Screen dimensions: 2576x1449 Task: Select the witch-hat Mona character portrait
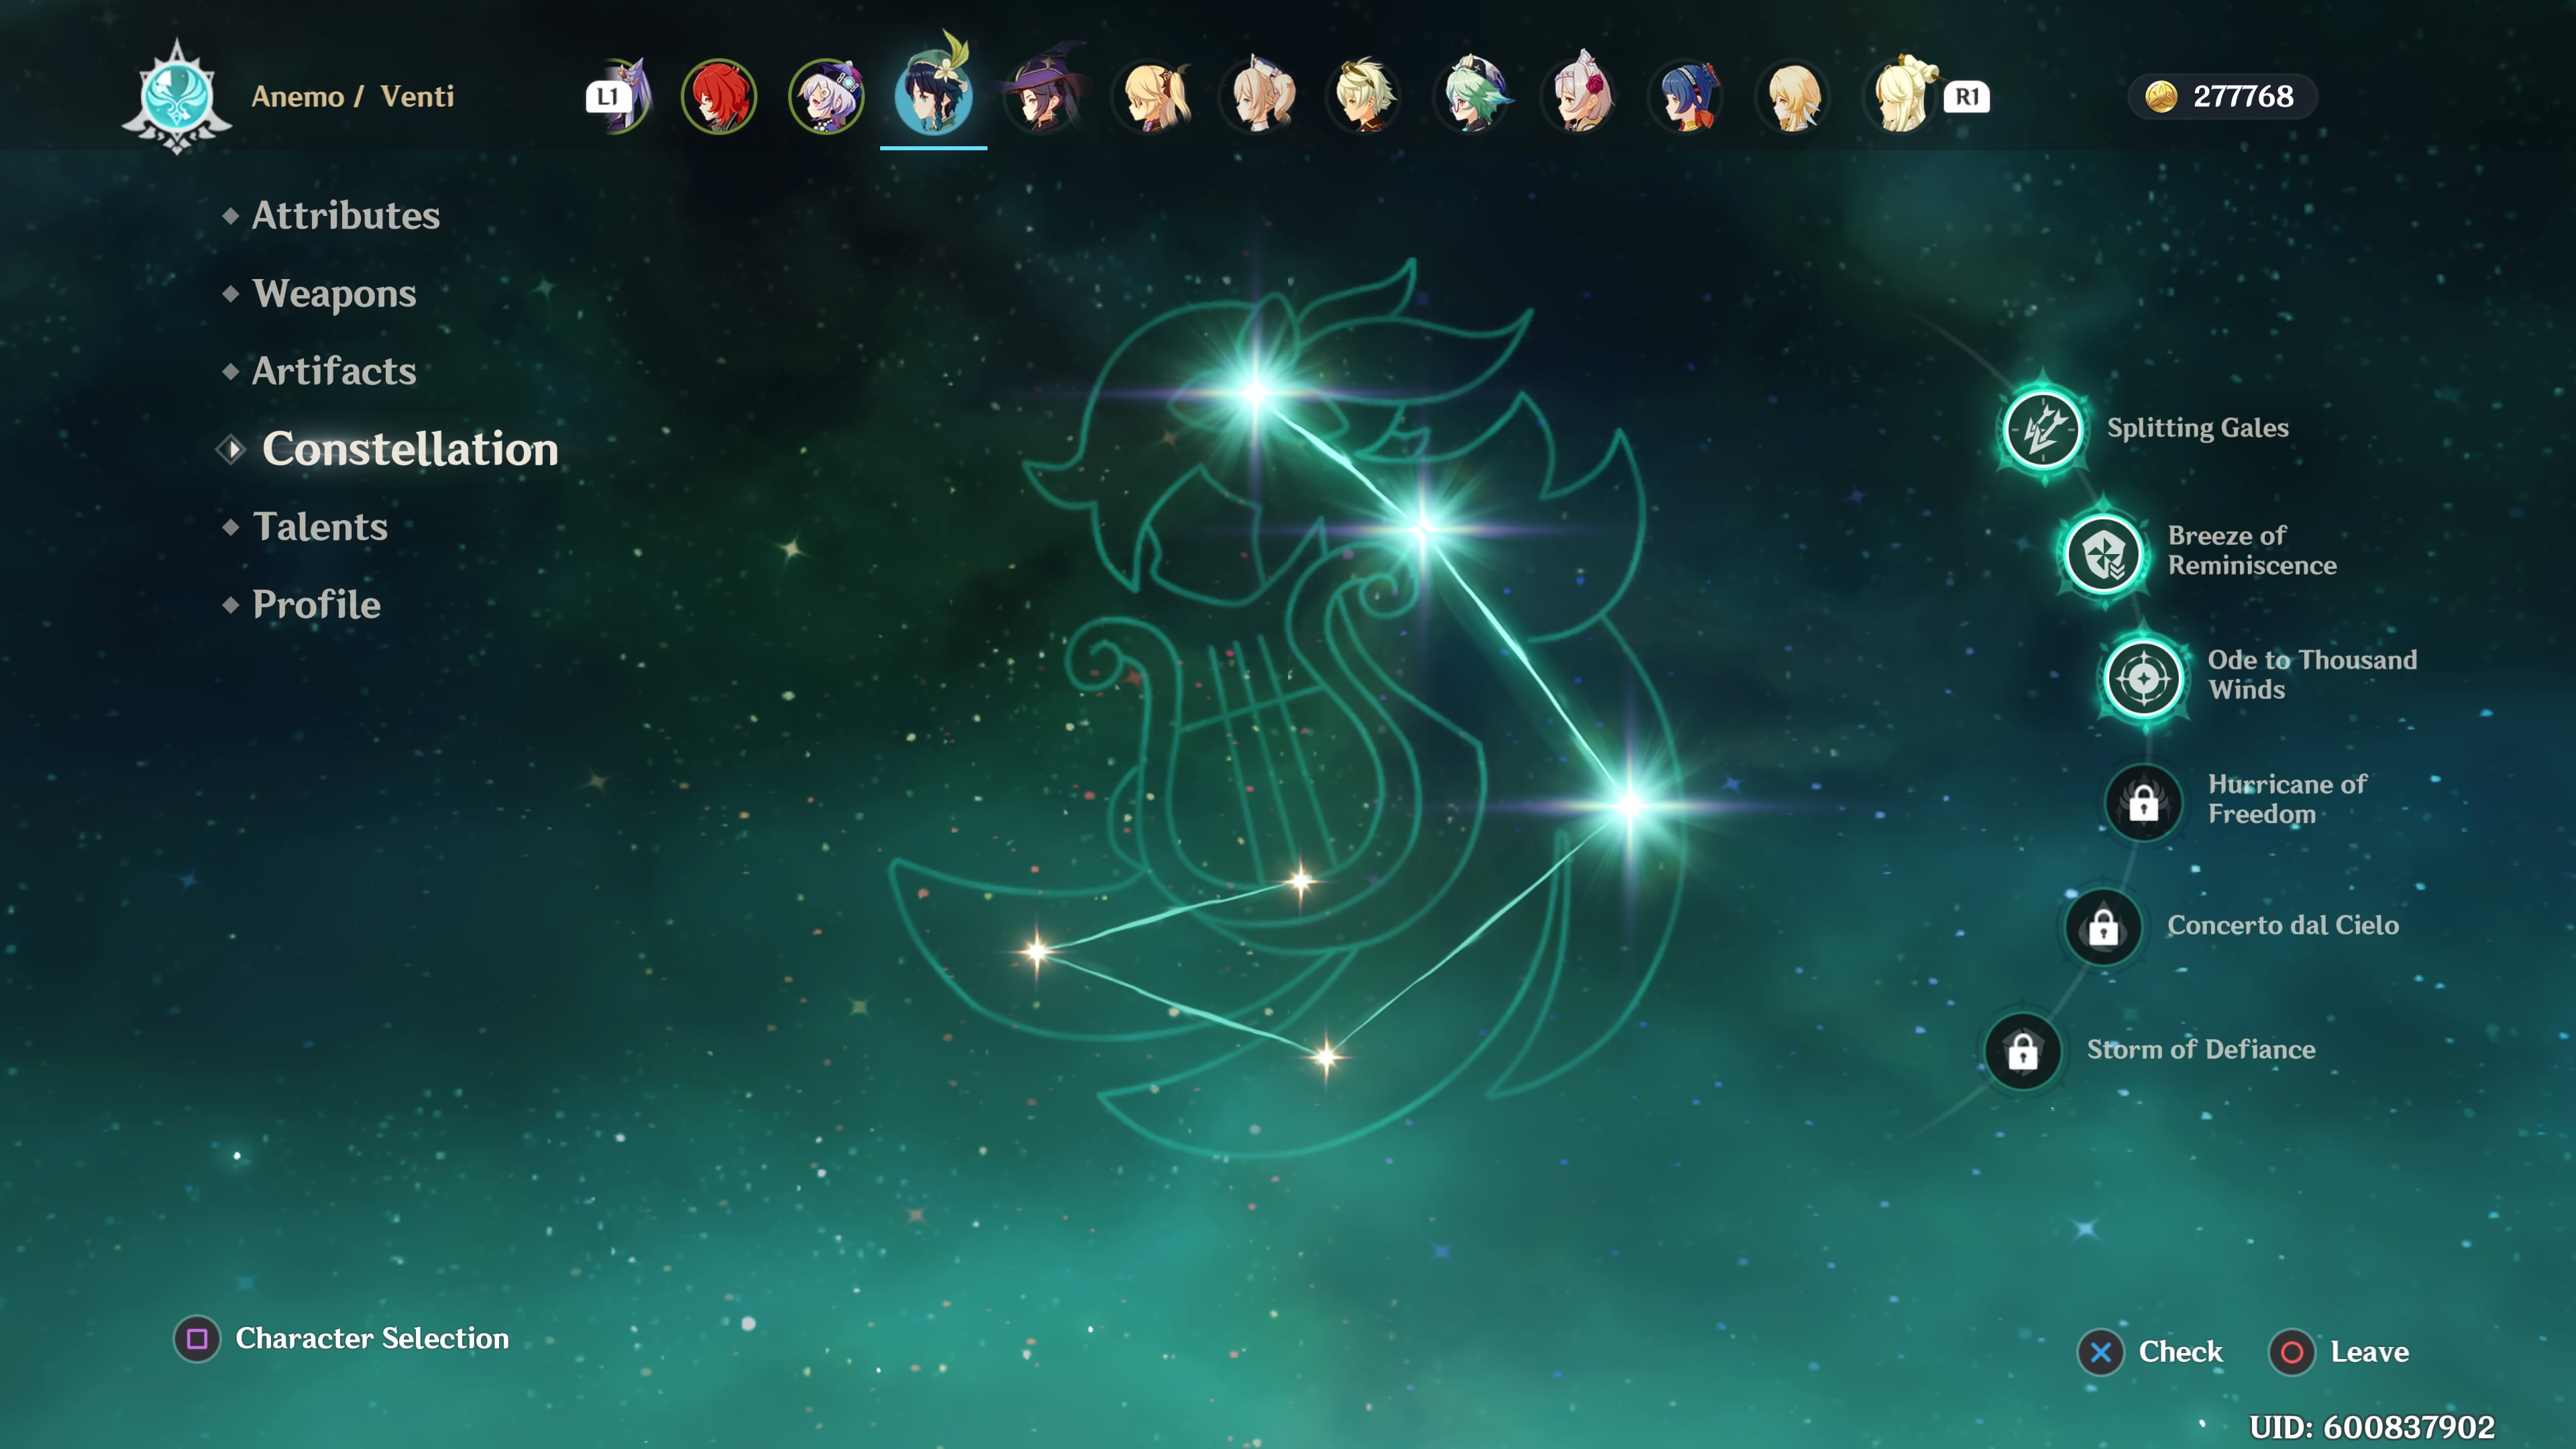coord(1043,97)
